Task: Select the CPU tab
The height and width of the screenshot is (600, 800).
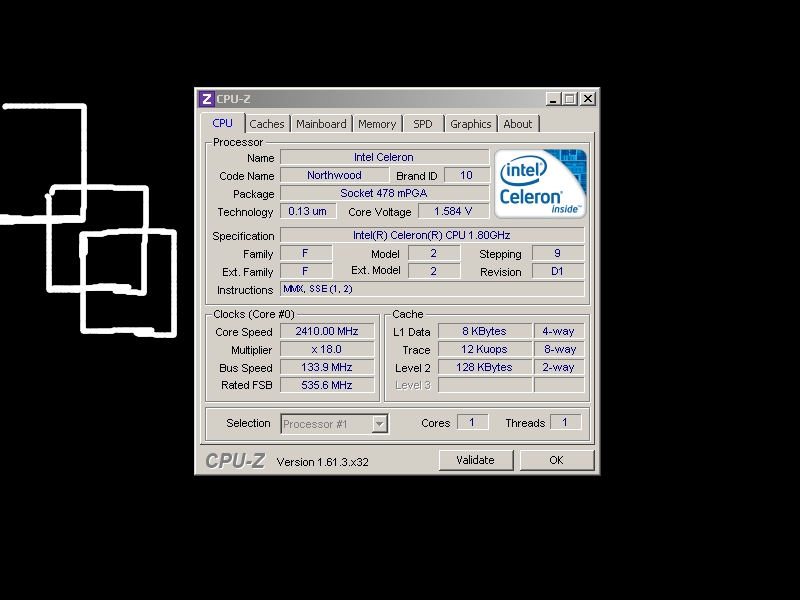Action: pyautogui.click(x=222, y=123)
